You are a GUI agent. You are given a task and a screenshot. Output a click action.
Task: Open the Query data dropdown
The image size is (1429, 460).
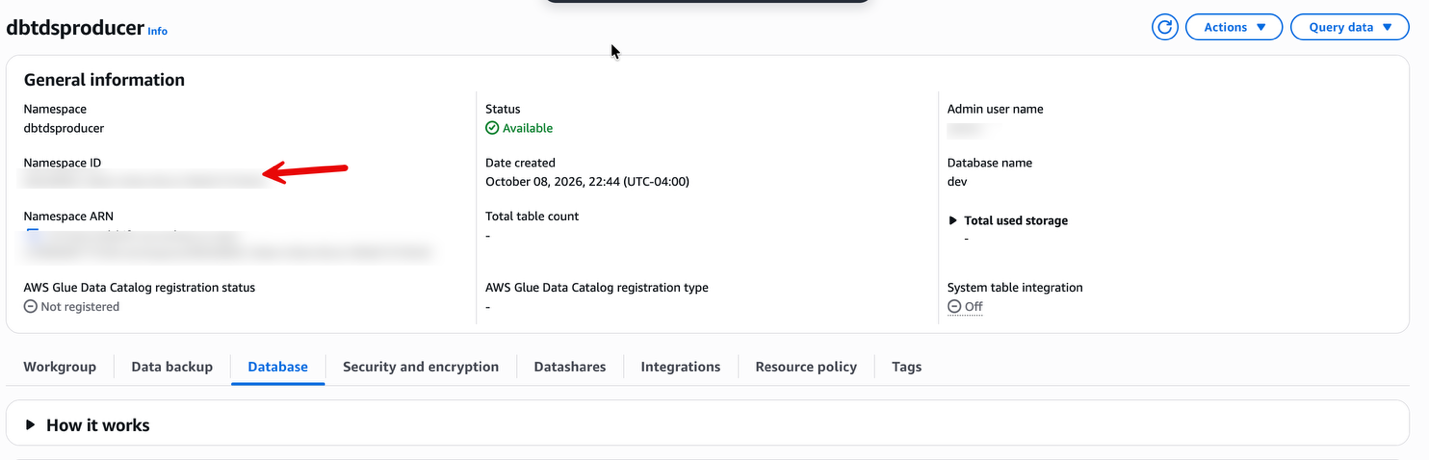click(x=1350, y=27)
